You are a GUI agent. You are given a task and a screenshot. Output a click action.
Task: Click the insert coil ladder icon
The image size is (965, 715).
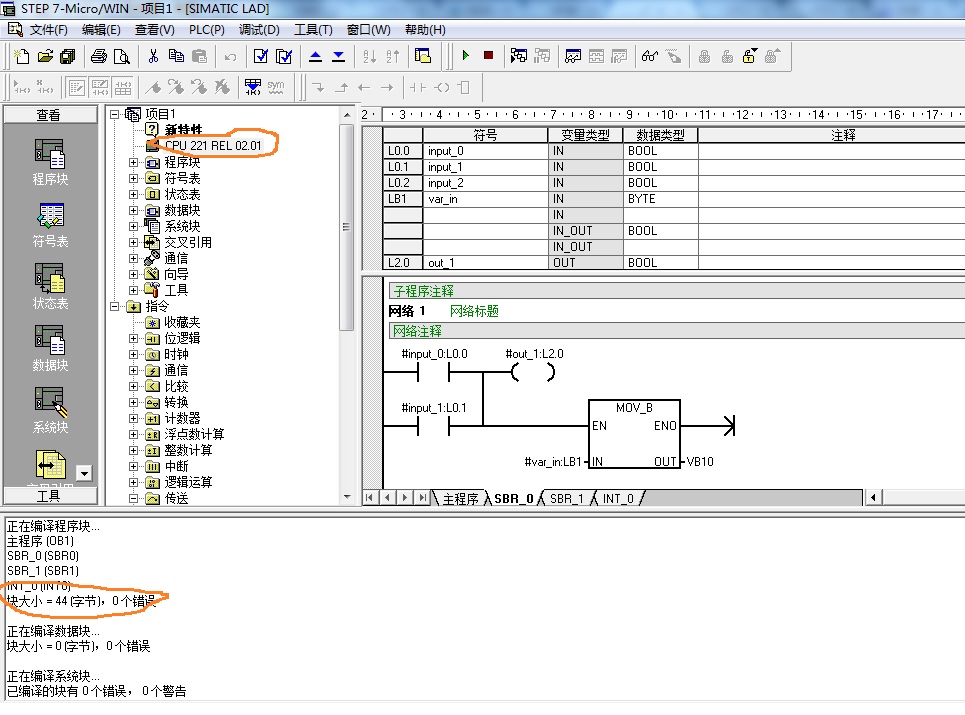tap(442, 87)
